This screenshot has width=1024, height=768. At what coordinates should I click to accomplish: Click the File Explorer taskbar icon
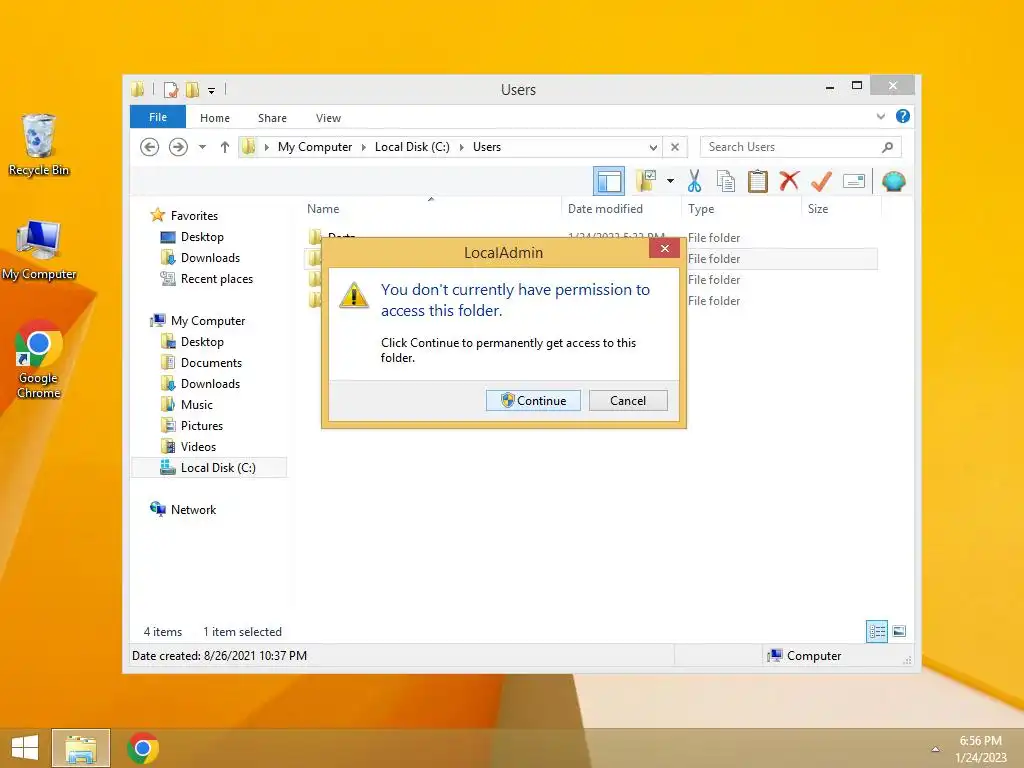(x=81, y=748)
